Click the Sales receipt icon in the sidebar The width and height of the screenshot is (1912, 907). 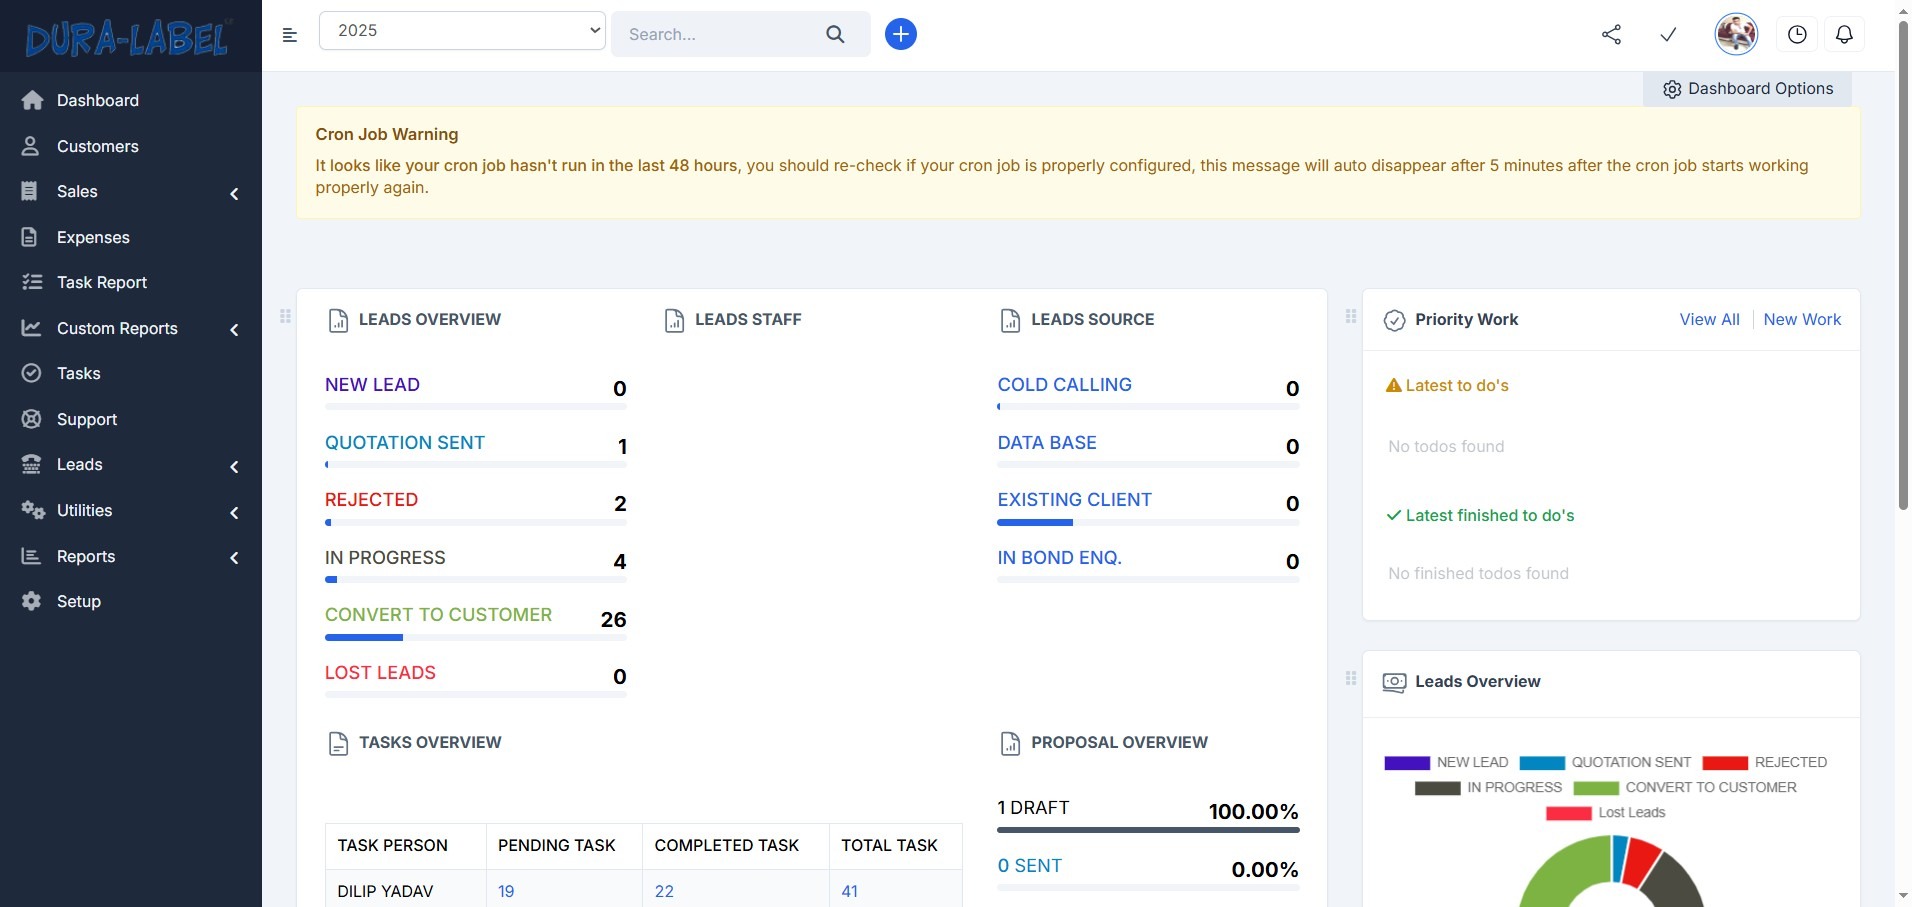(x=30, y=191)
